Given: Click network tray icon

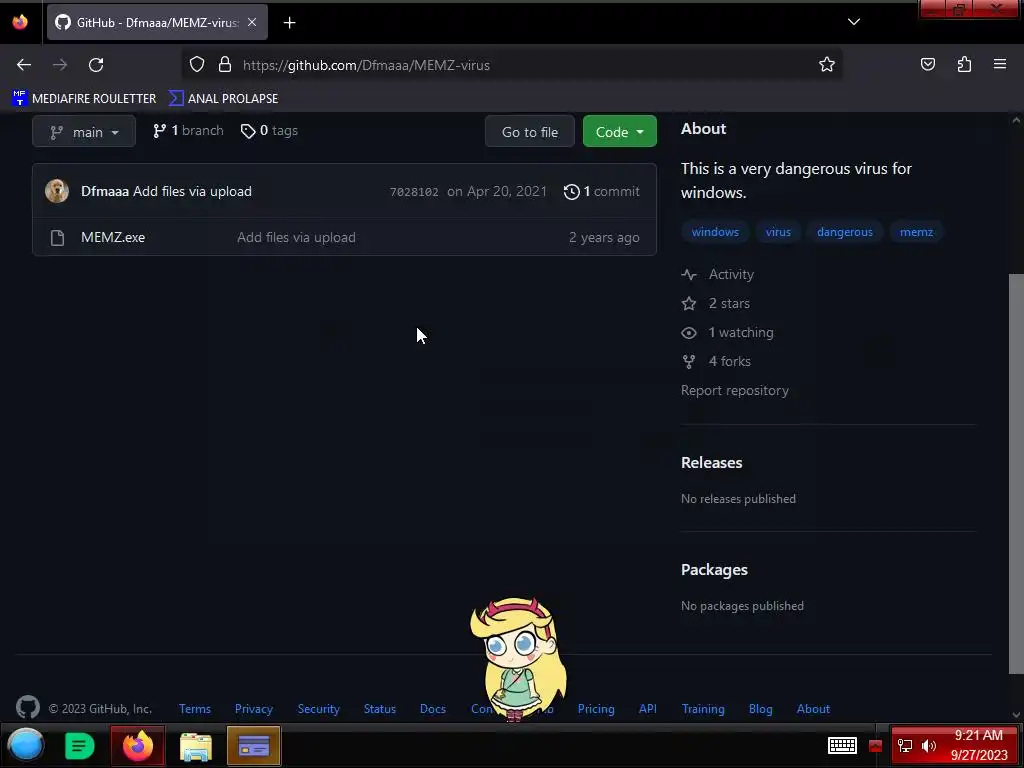Looking at the screenshot, I should tap(904, 746).
